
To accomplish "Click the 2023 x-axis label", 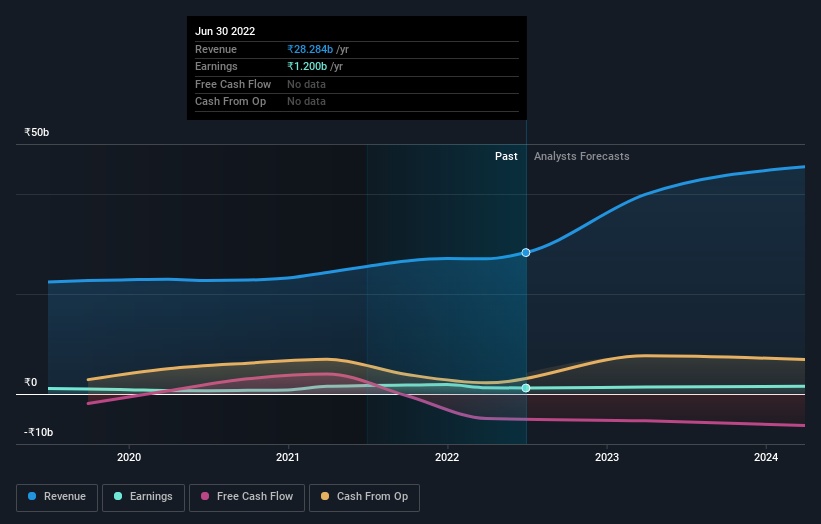I will click(x=606, y=457).
